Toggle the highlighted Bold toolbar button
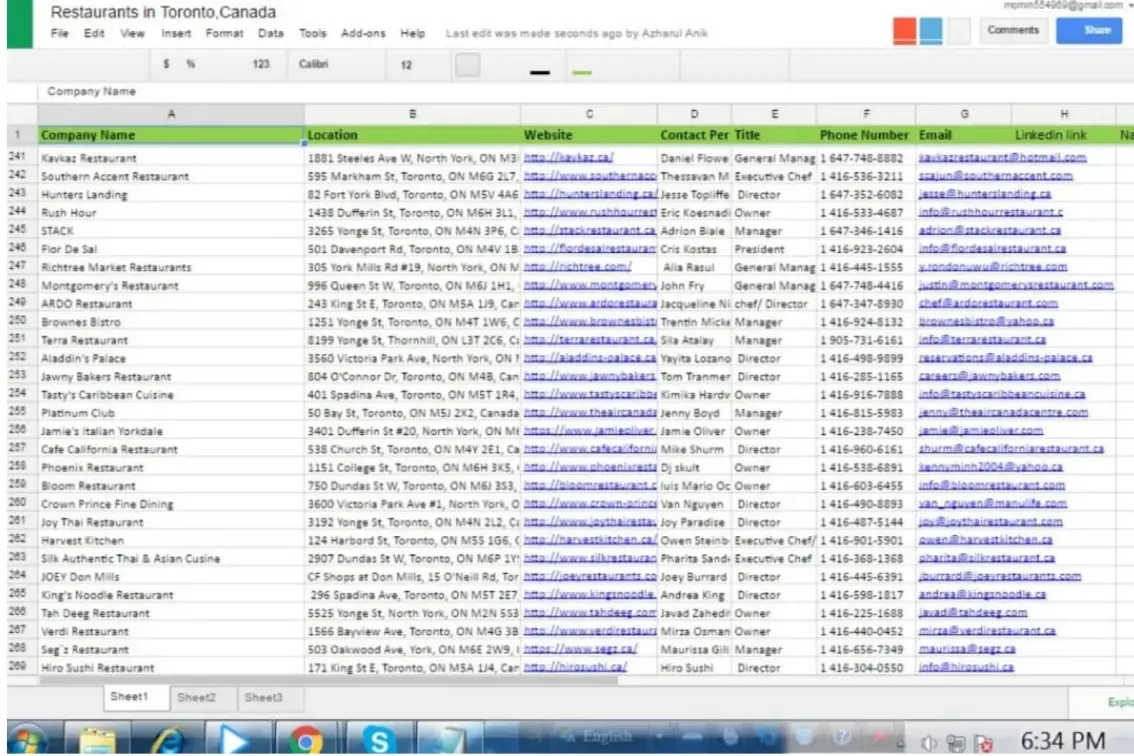This screenshot has width=1134, height=756. 468,65
